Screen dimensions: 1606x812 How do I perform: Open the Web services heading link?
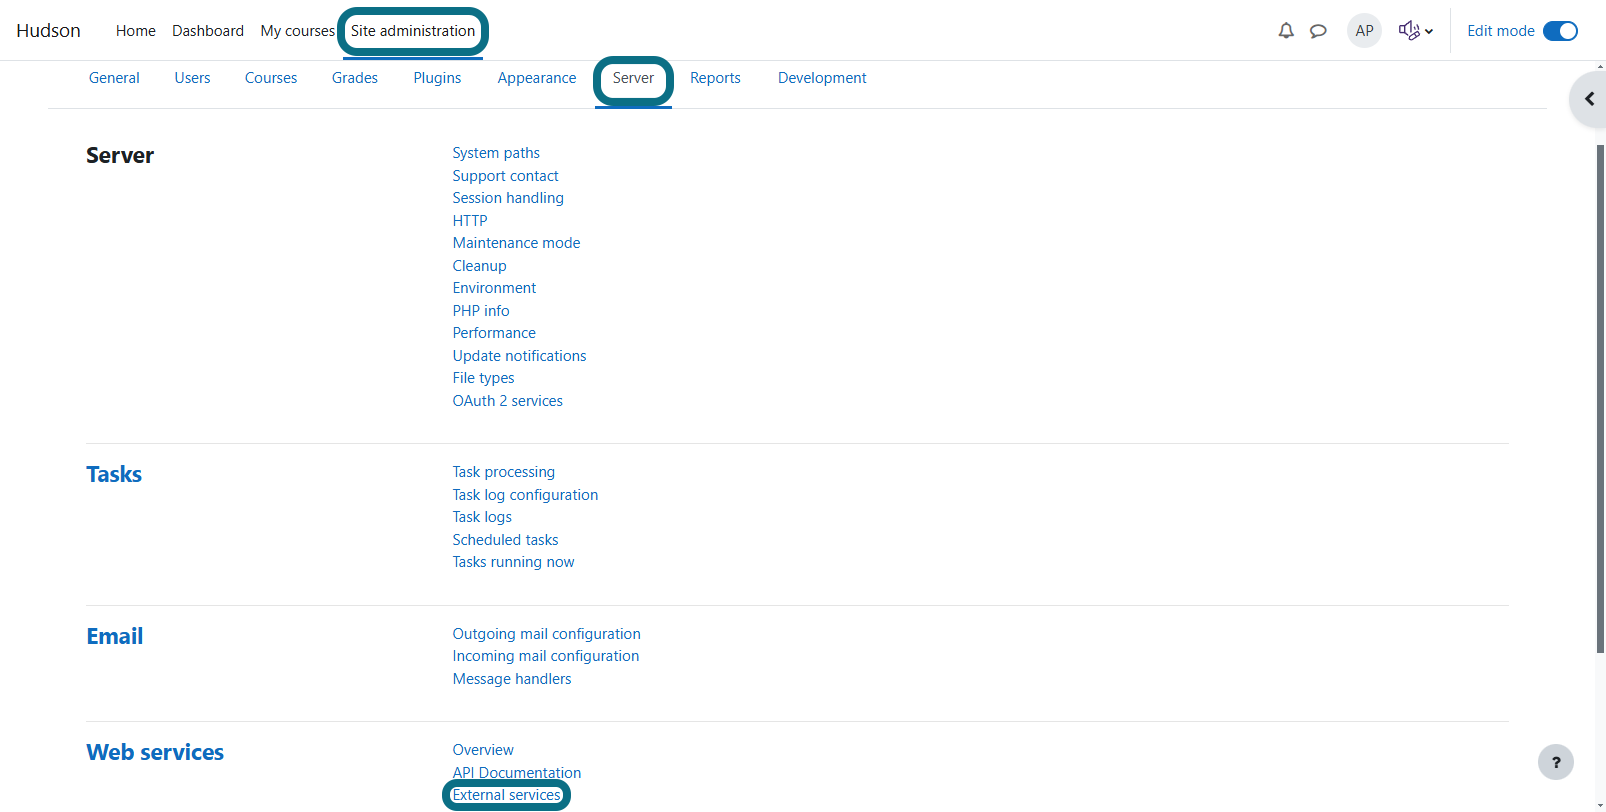[x=155, y=752]
